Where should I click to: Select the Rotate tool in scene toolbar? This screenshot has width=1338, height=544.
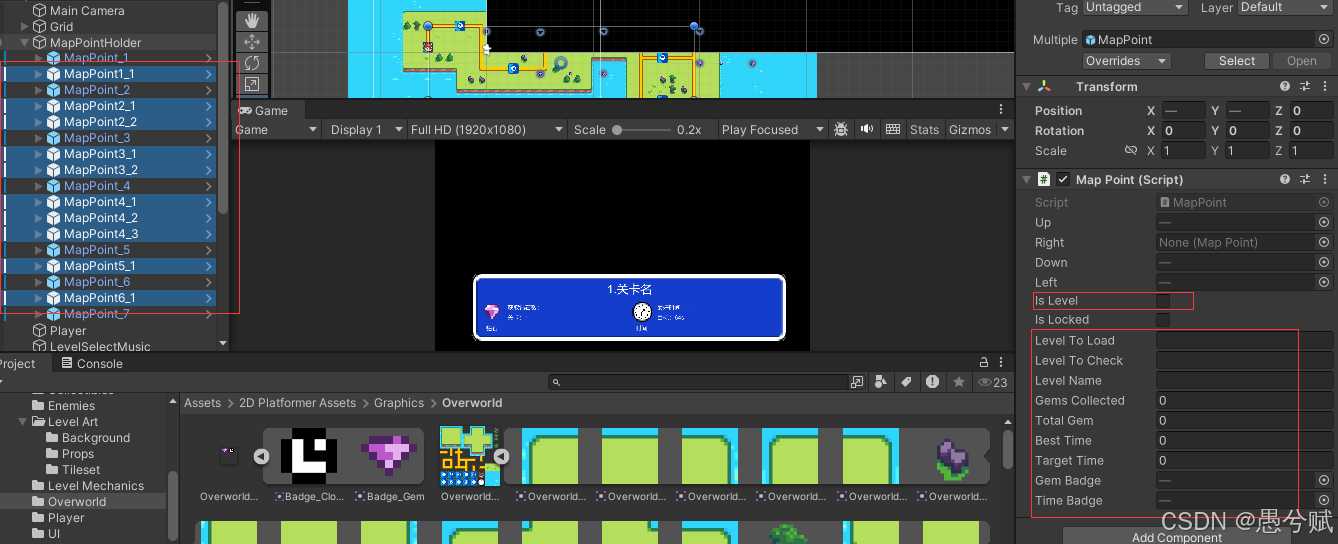251,64
